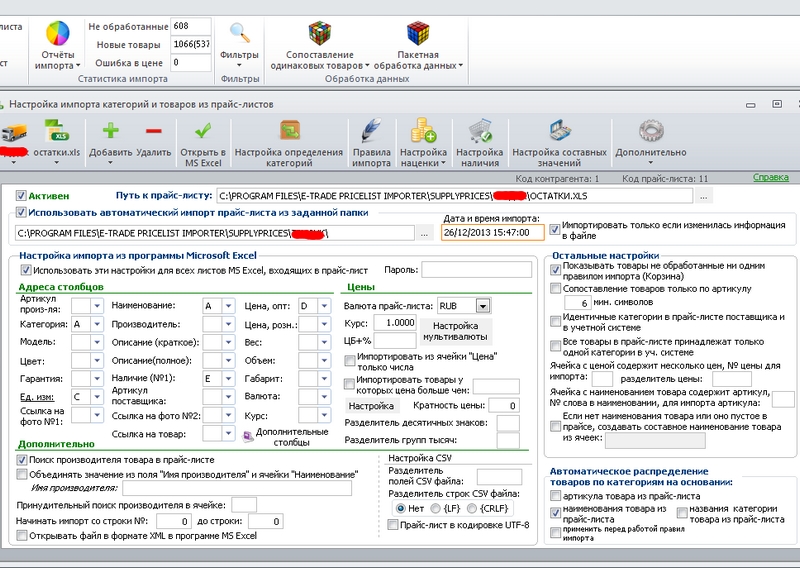Enable Все товары принадлежат одной категории checkbox
The width and height of the screenshot is (800, 568).
(x=556, y=346)
